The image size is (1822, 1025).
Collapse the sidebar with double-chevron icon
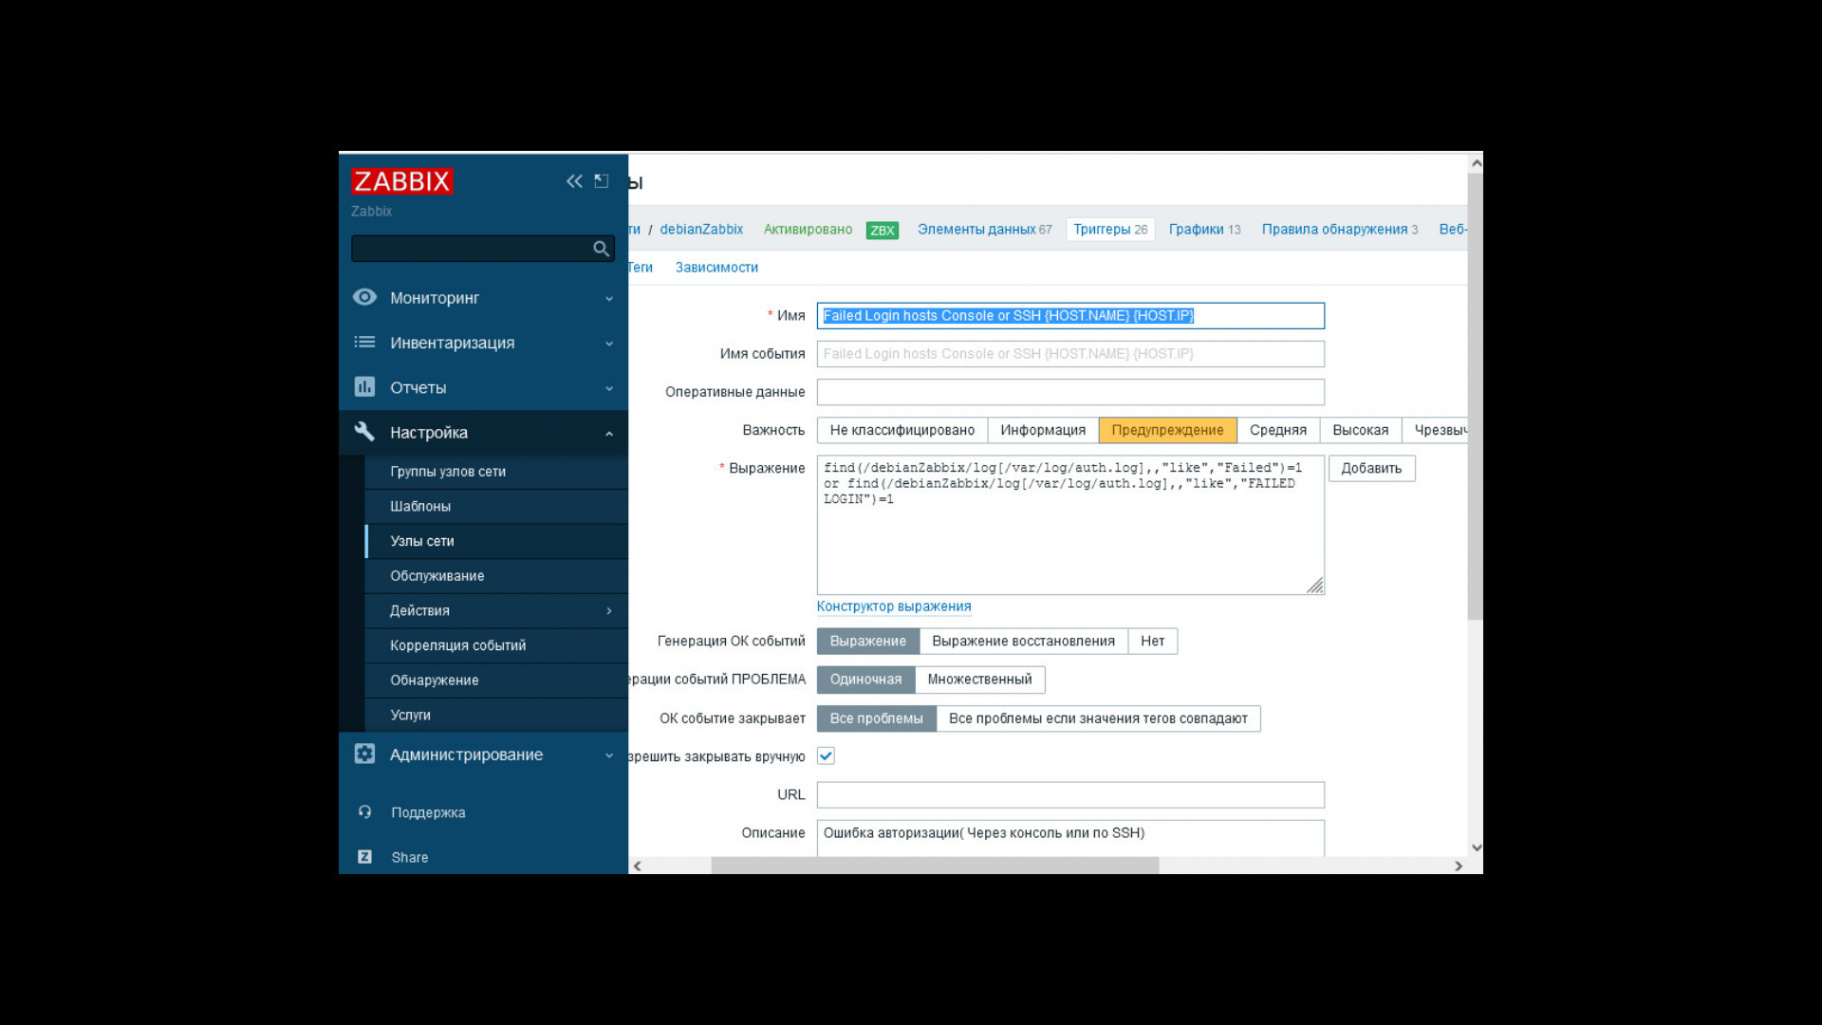tap(574, 181)
